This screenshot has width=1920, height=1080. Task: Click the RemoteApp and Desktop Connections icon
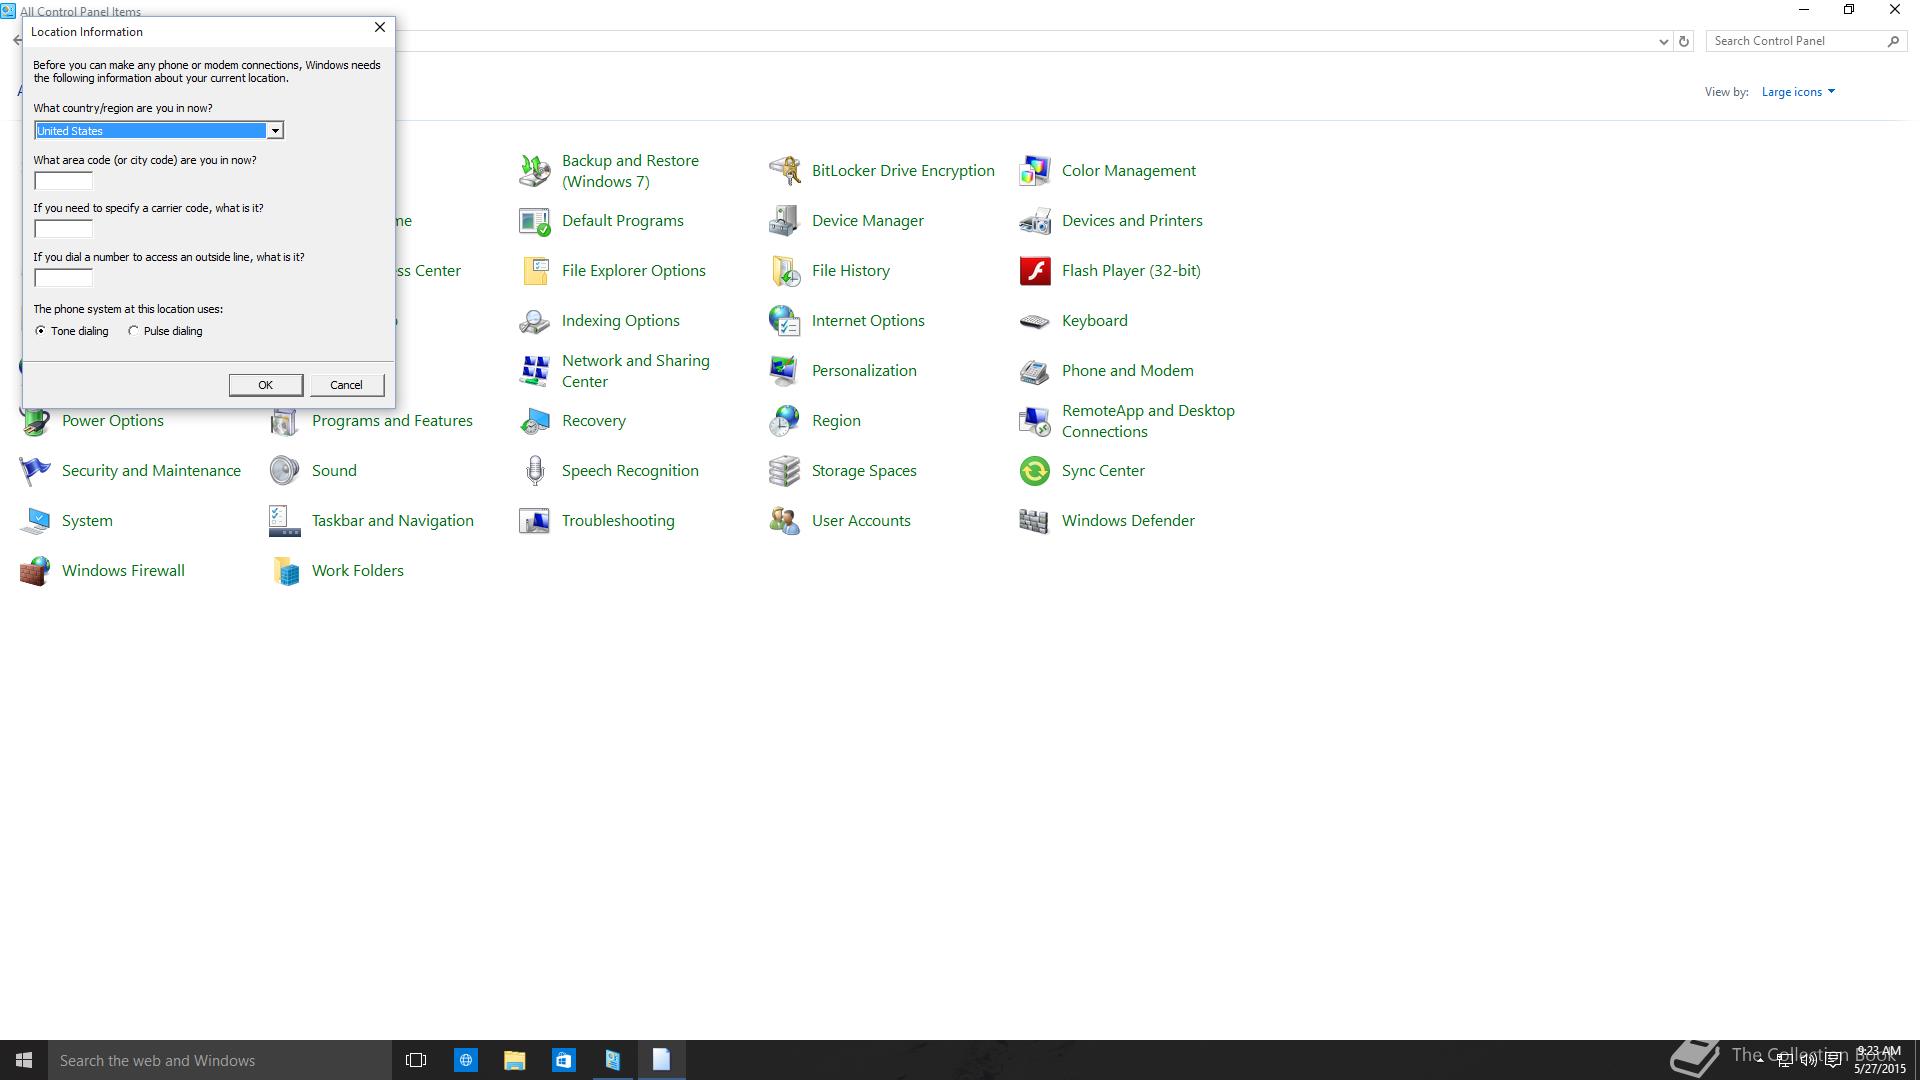(1035, 421)
